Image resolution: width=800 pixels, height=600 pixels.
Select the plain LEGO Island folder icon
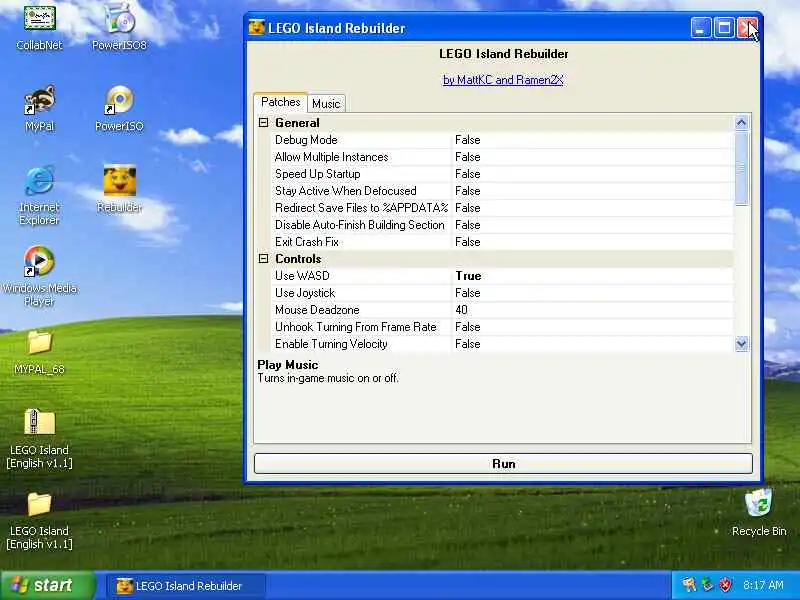39,505
